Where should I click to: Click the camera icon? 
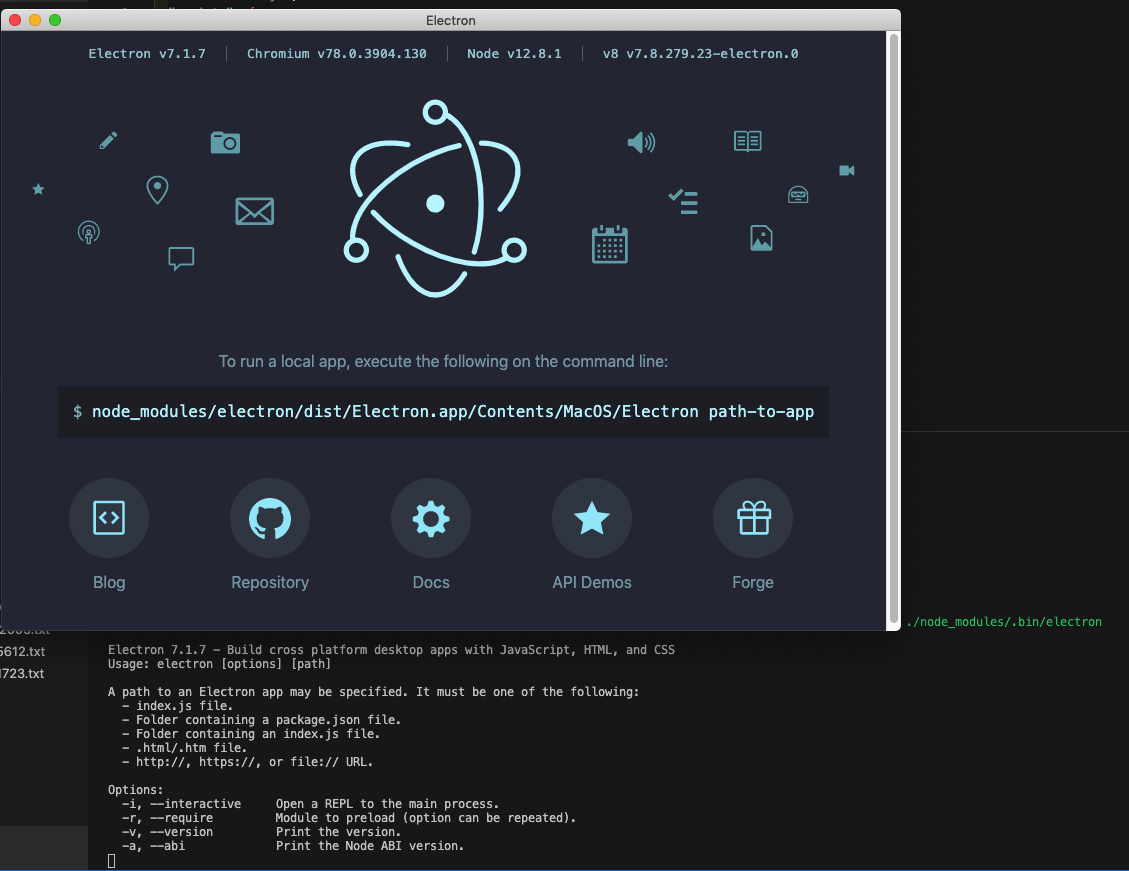point(225,143)
